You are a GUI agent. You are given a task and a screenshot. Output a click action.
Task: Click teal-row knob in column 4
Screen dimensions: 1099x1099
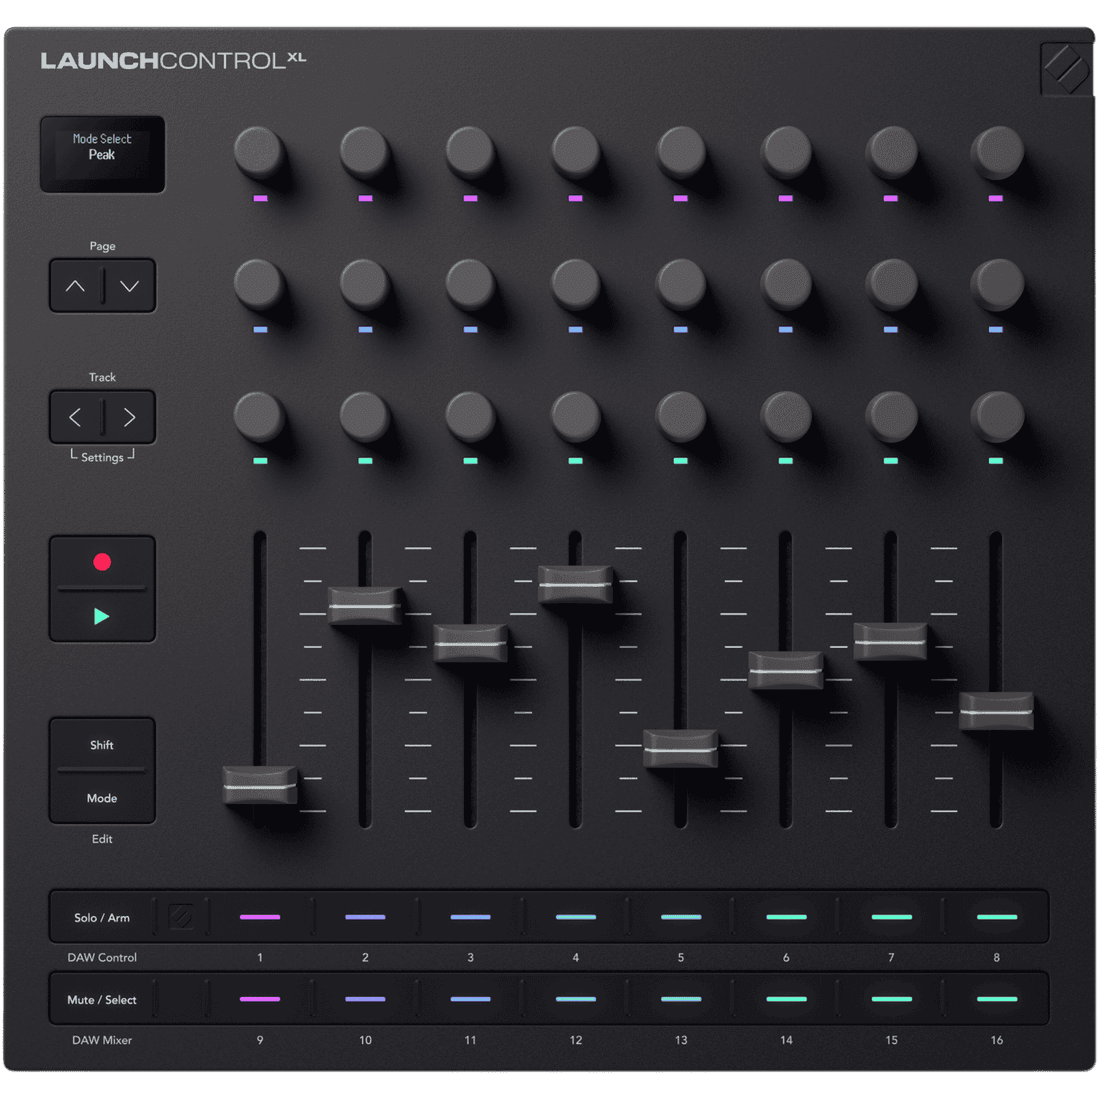pos(576,416)
